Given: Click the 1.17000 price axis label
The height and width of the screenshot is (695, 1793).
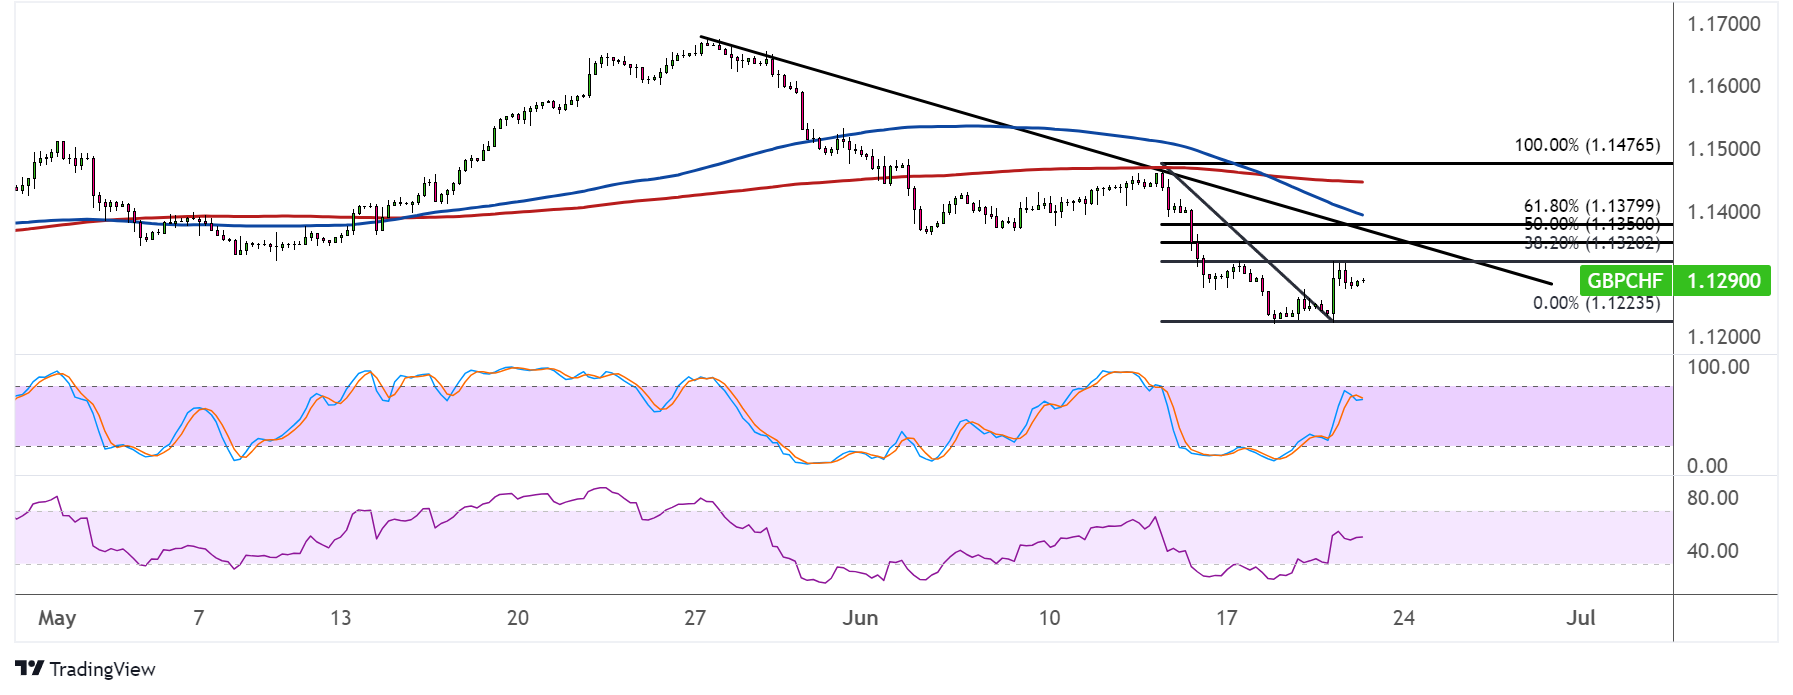Looking at the screenshot, I should click(x=1724, y=24).
